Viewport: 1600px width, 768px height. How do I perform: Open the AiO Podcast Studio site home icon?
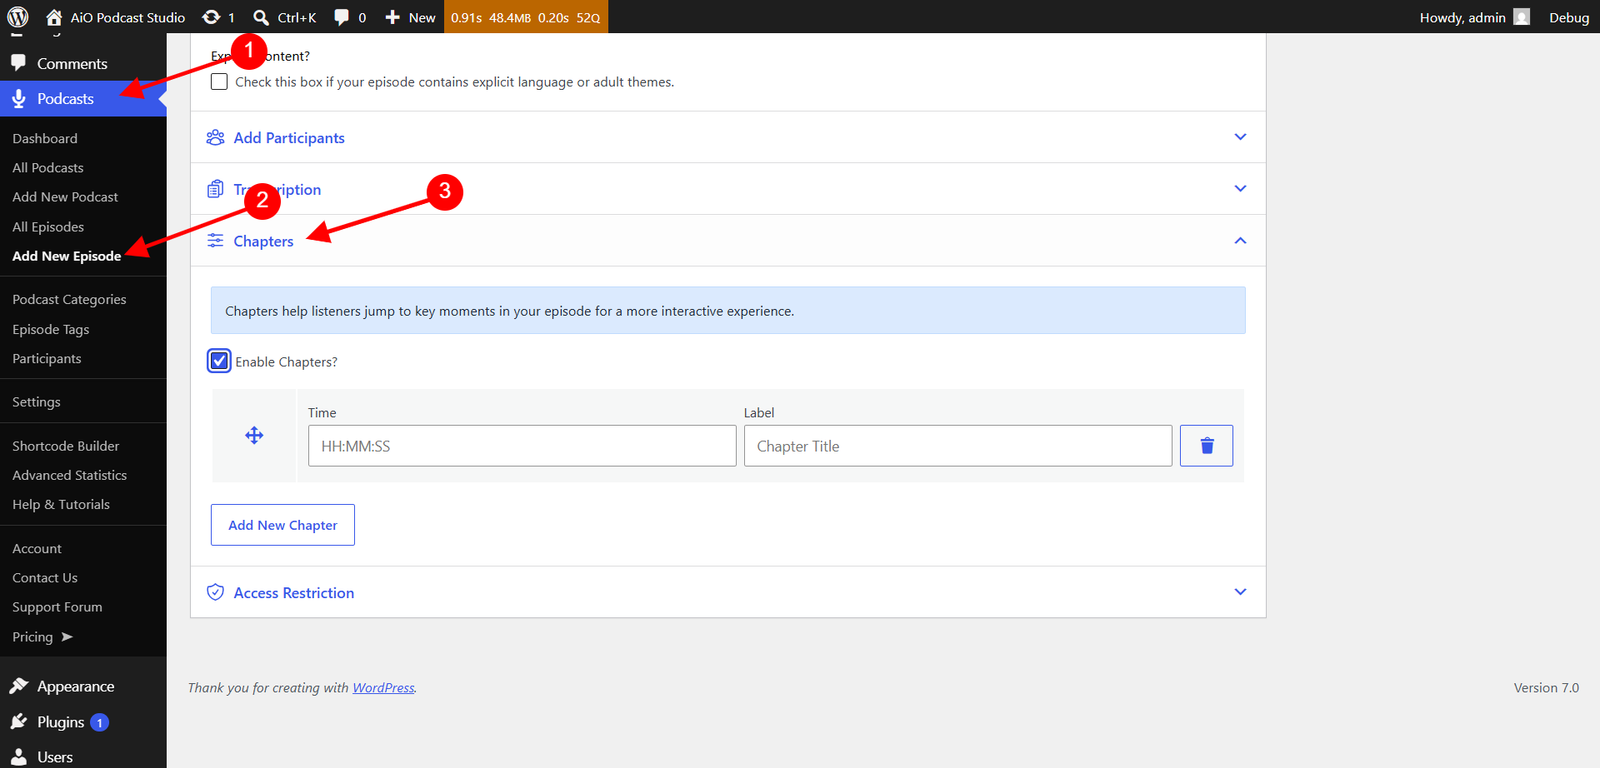click(54, 17)
